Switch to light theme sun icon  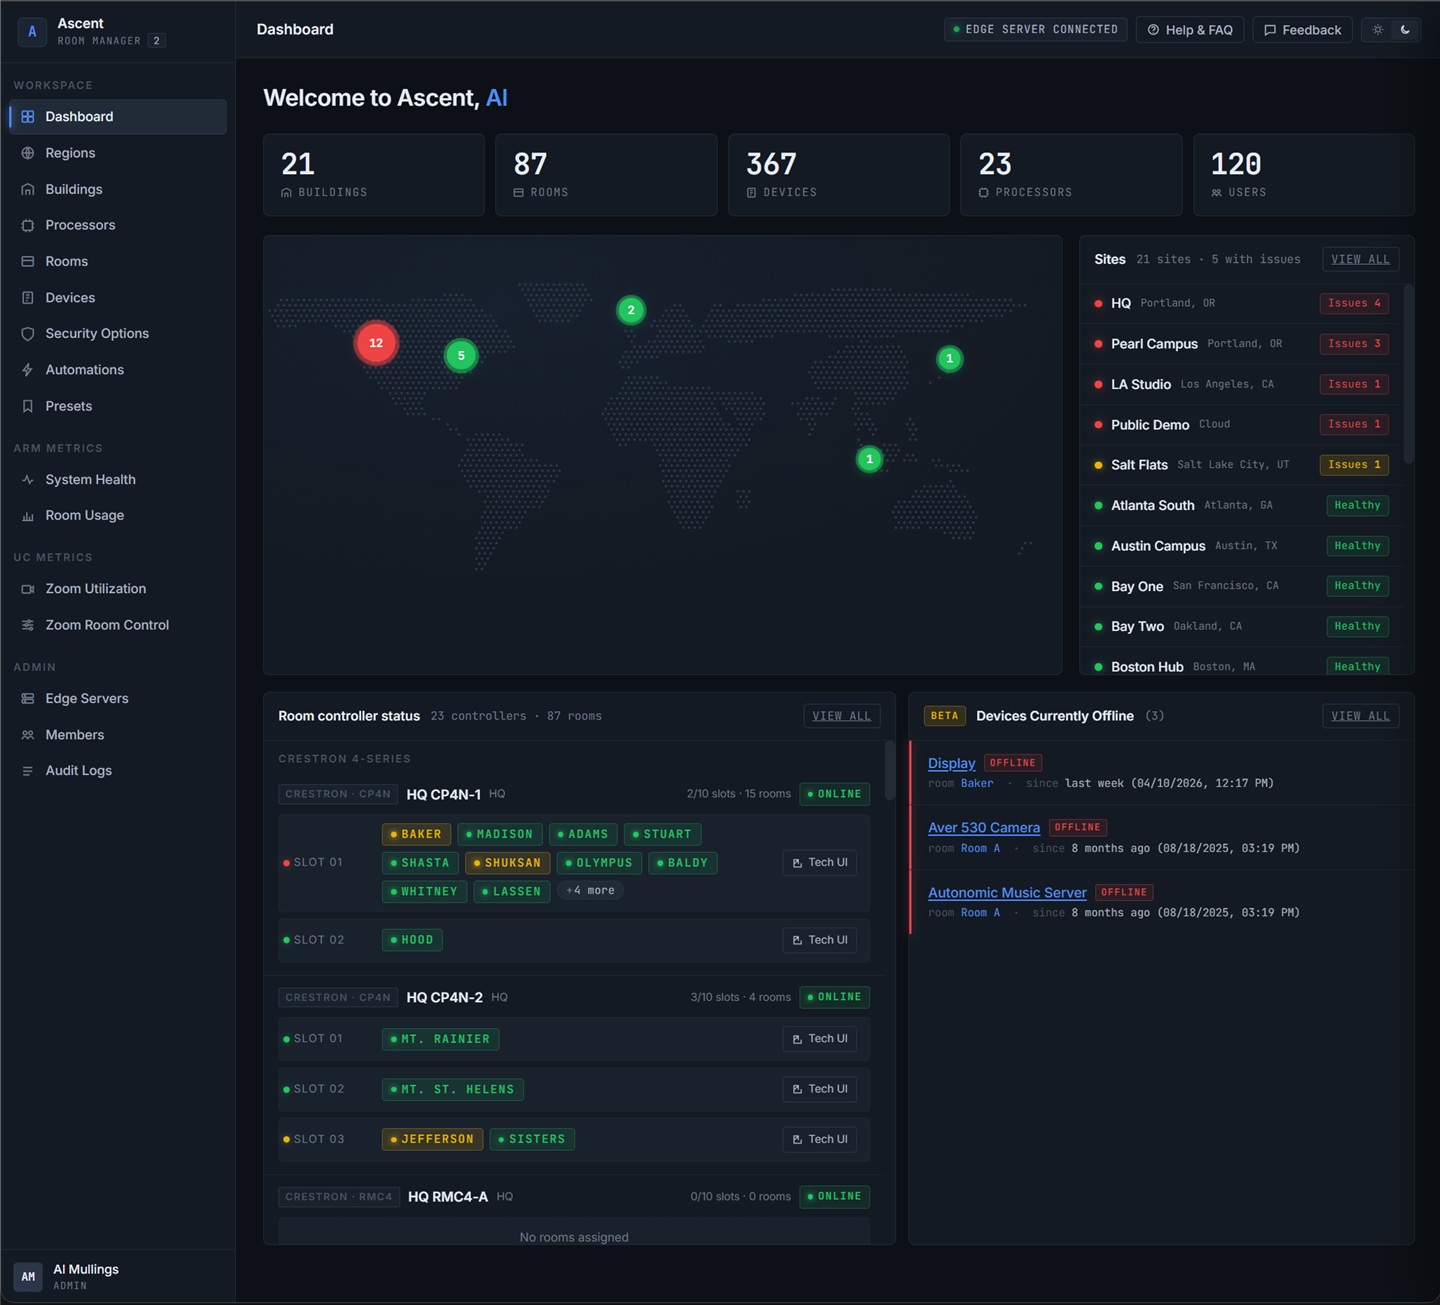coord(1377,30)
